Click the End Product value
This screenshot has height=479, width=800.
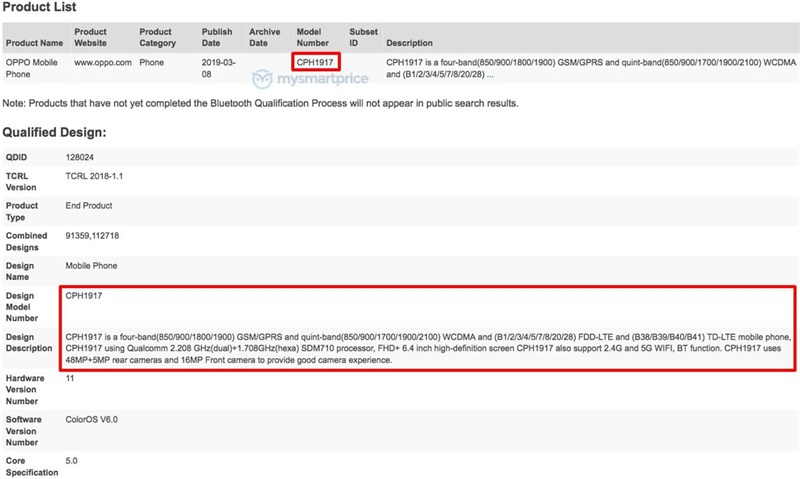pyautogui.click(x=89, y=206)
